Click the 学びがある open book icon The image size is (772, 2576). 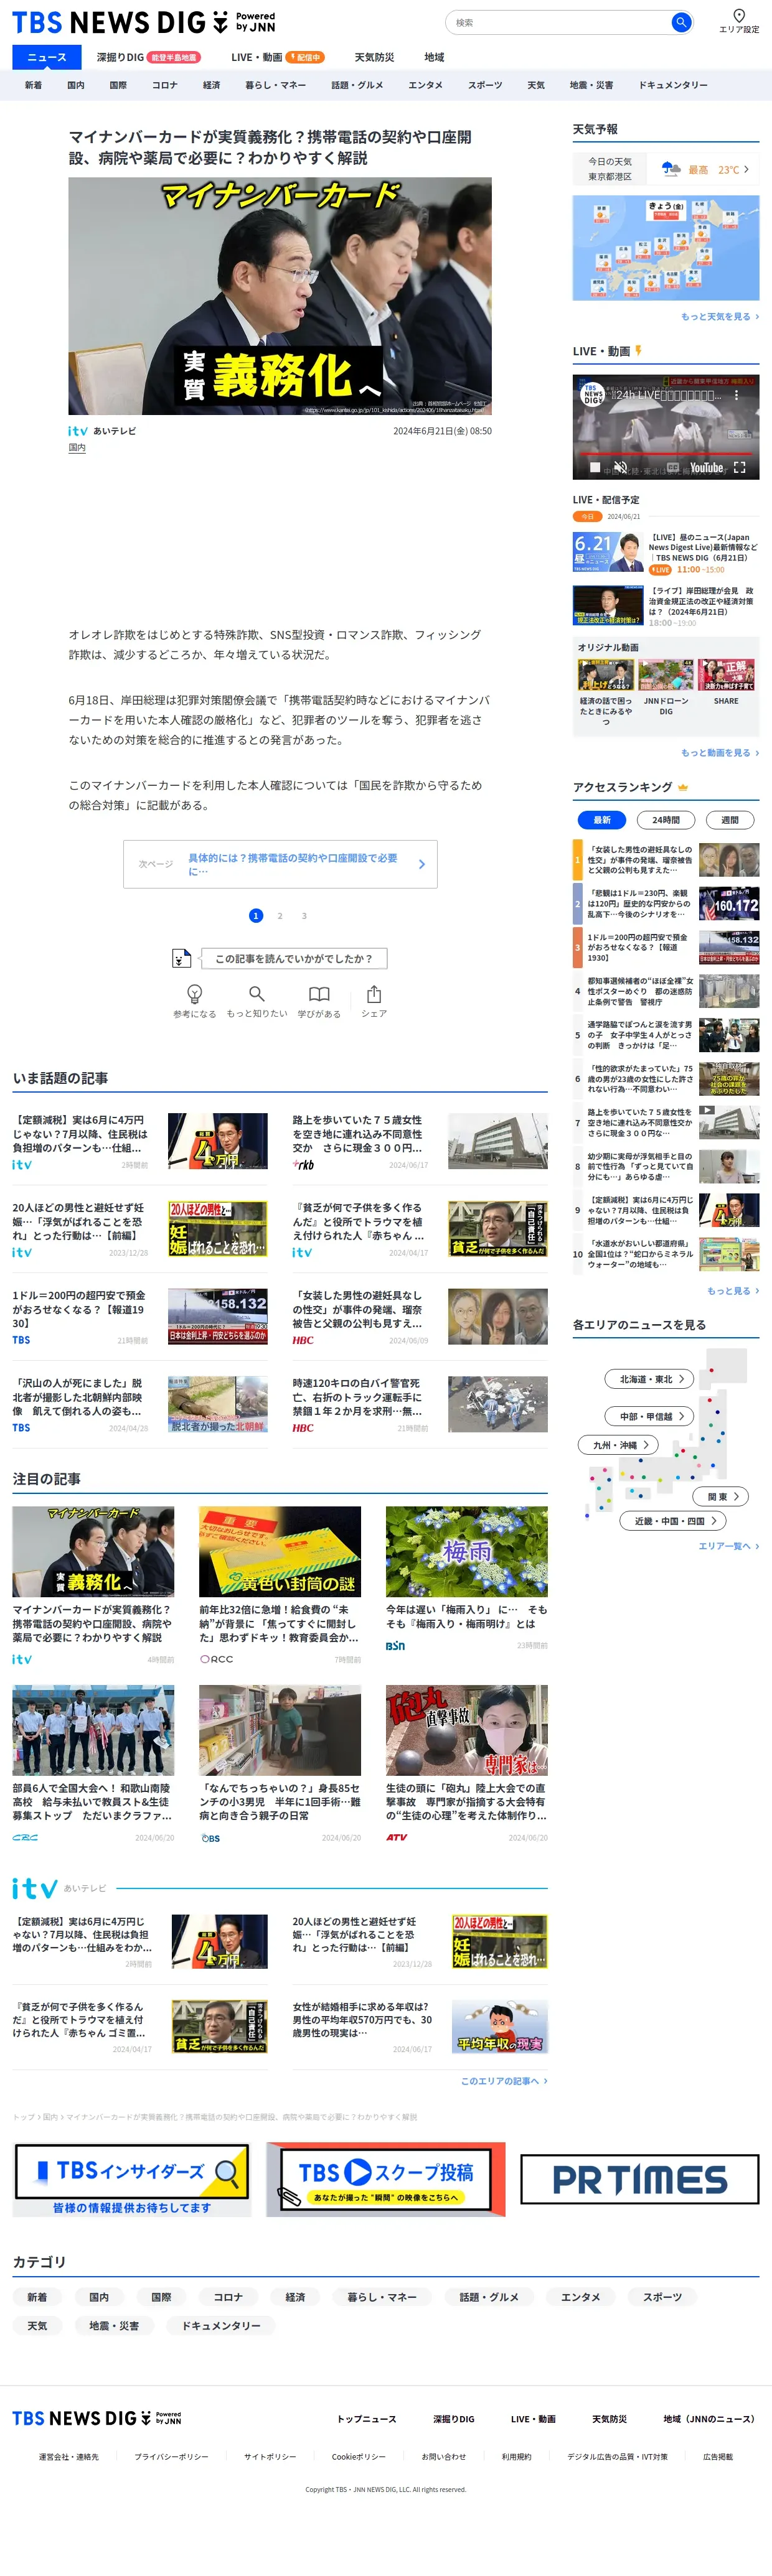319,993
